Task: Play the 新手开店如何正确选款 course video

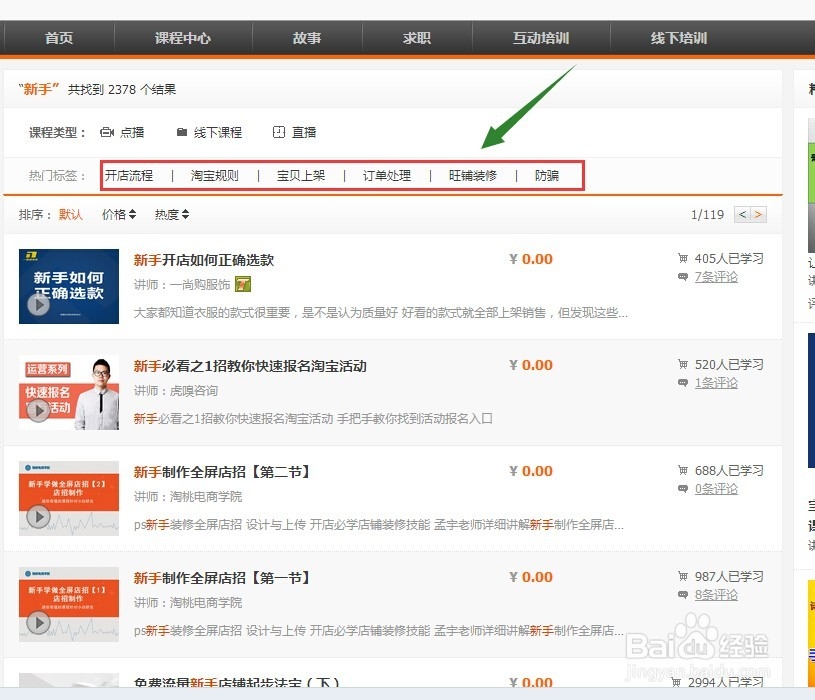Action: 38,305
